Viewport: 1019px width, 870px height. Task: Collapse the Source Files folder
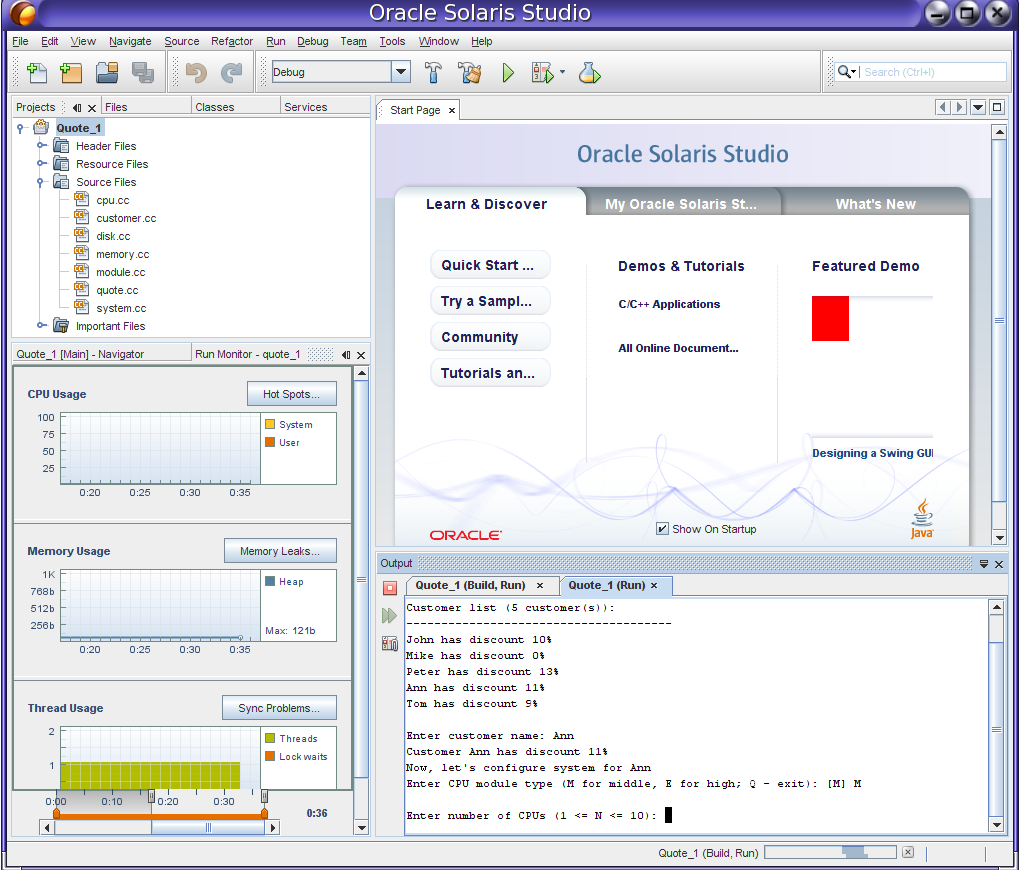pyautogui.click(x=42, y=182)
